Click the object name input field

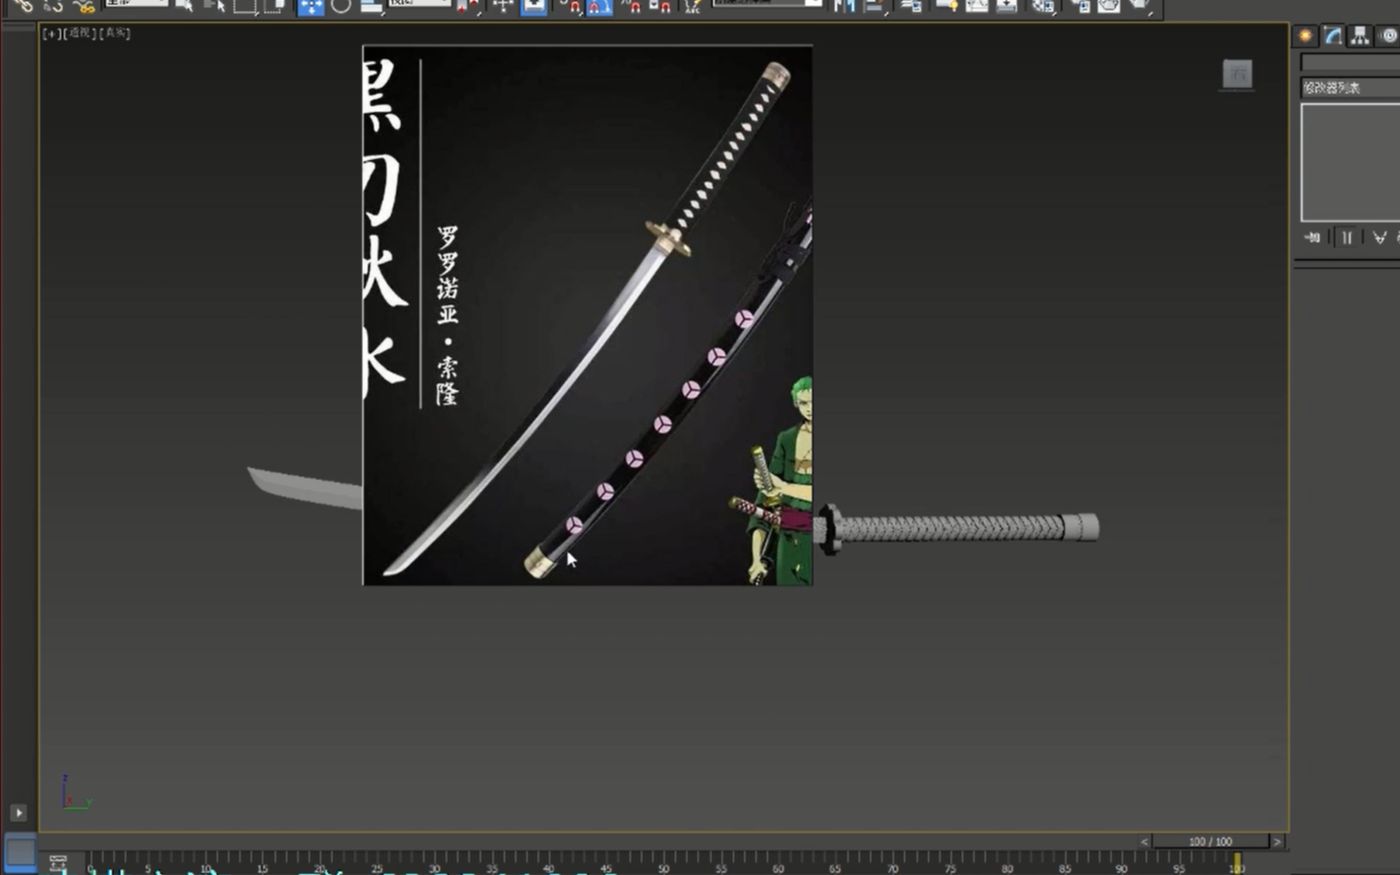(x=1350, y=63)
